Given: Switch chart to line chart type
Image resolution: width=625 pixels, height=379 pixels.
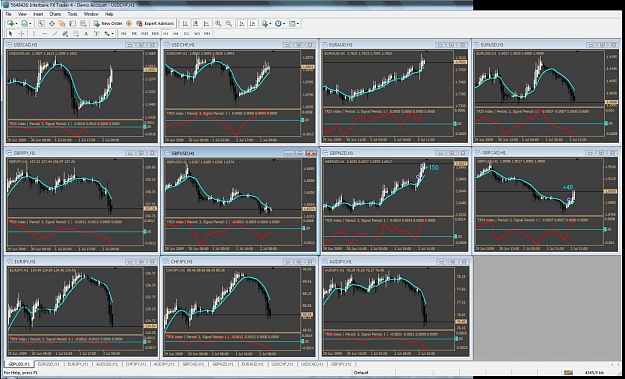Looking at the screenshot, I should 206,24.
